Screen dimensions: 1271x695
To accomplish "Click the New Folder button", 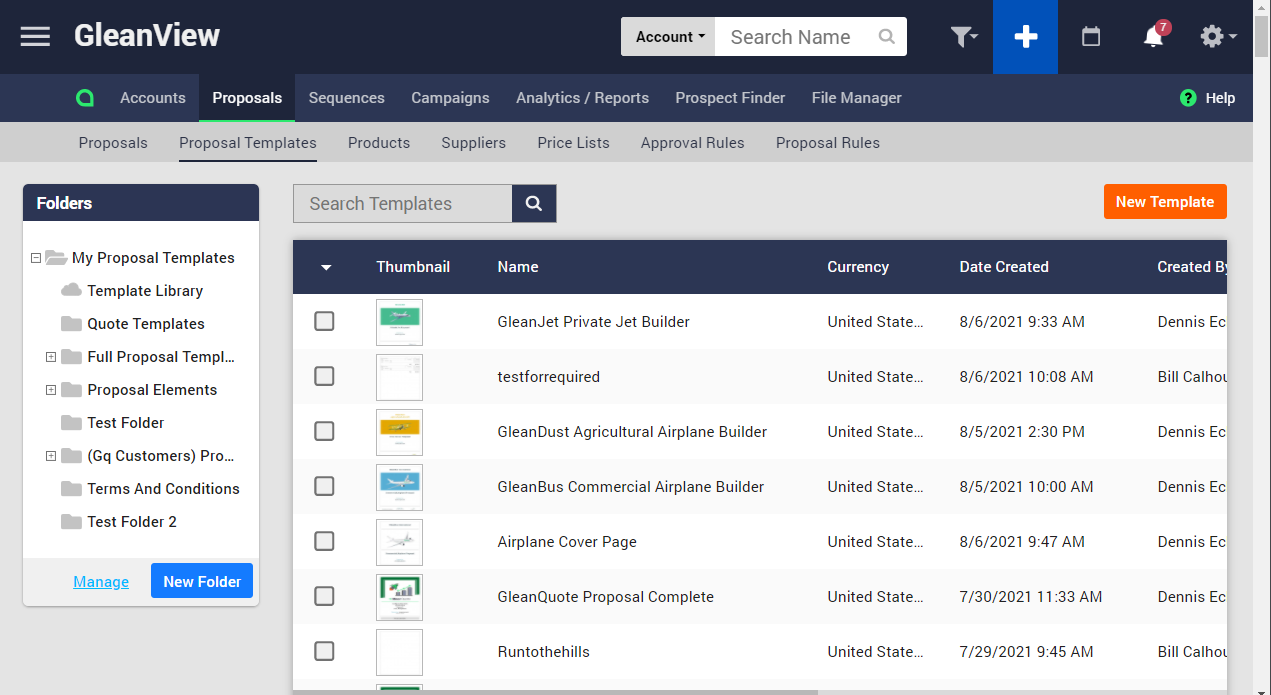I will pos(202,581).
